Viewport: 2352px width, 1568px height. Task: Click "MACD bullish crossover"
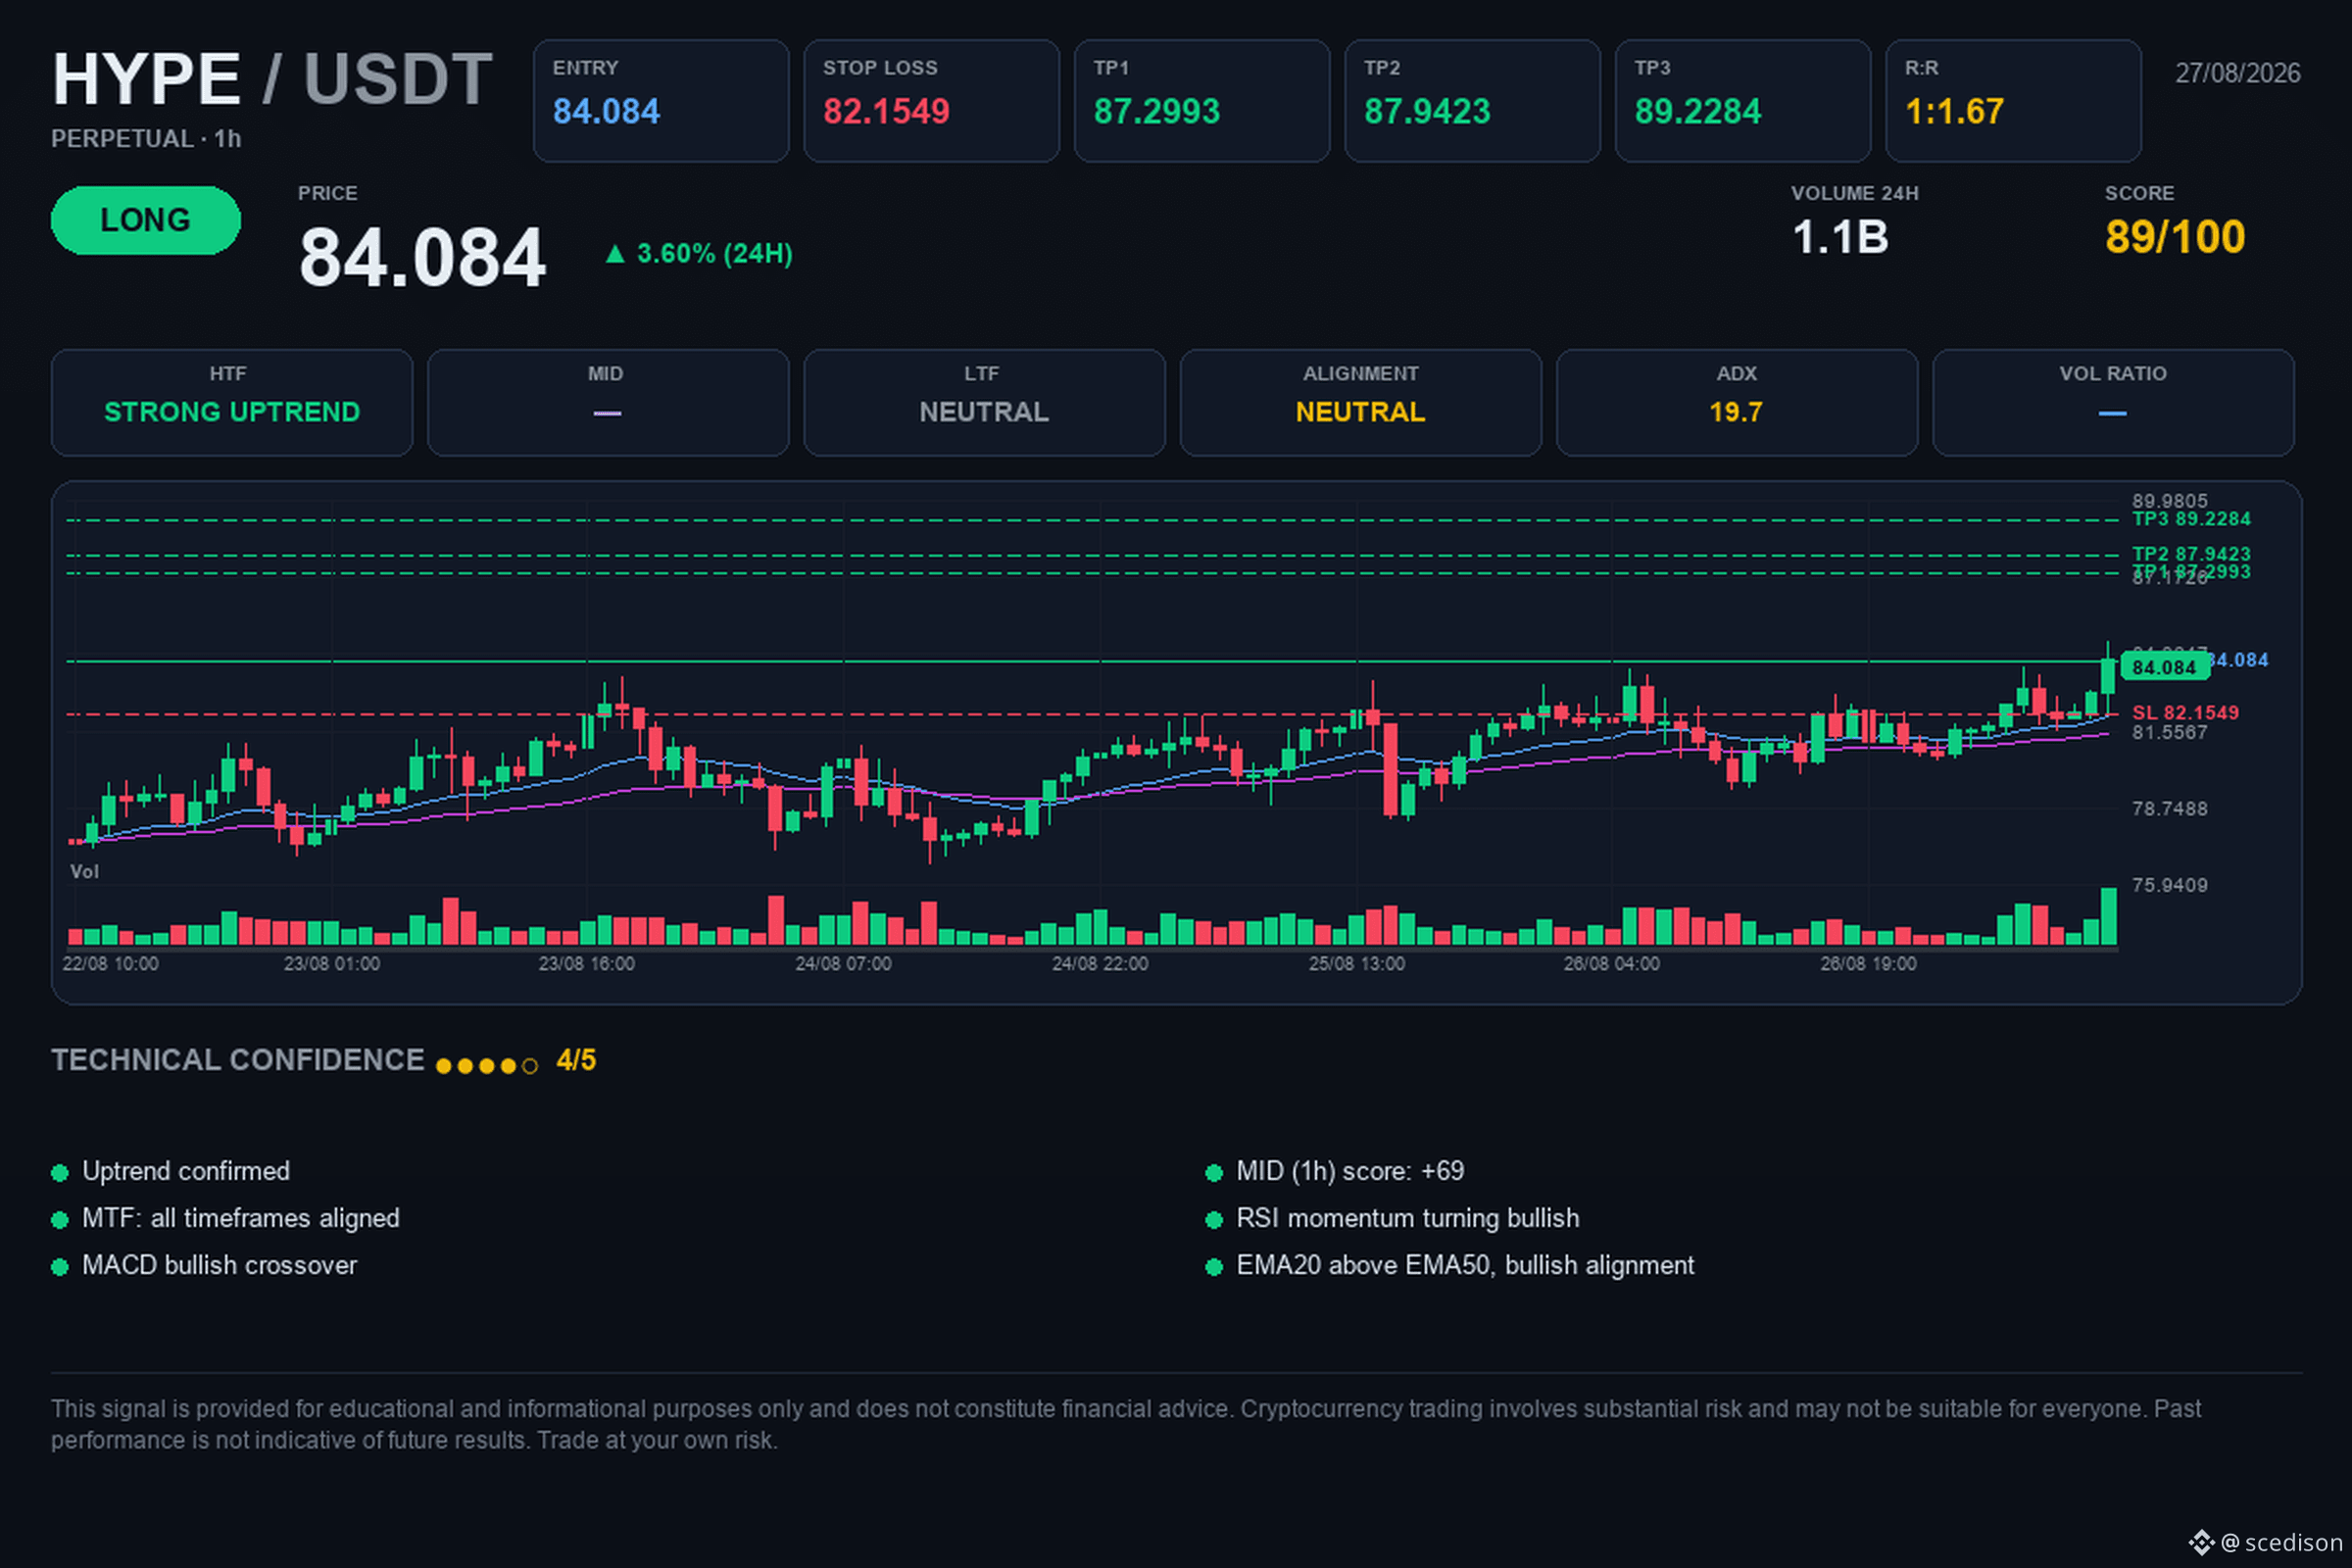pos(219,1265)
